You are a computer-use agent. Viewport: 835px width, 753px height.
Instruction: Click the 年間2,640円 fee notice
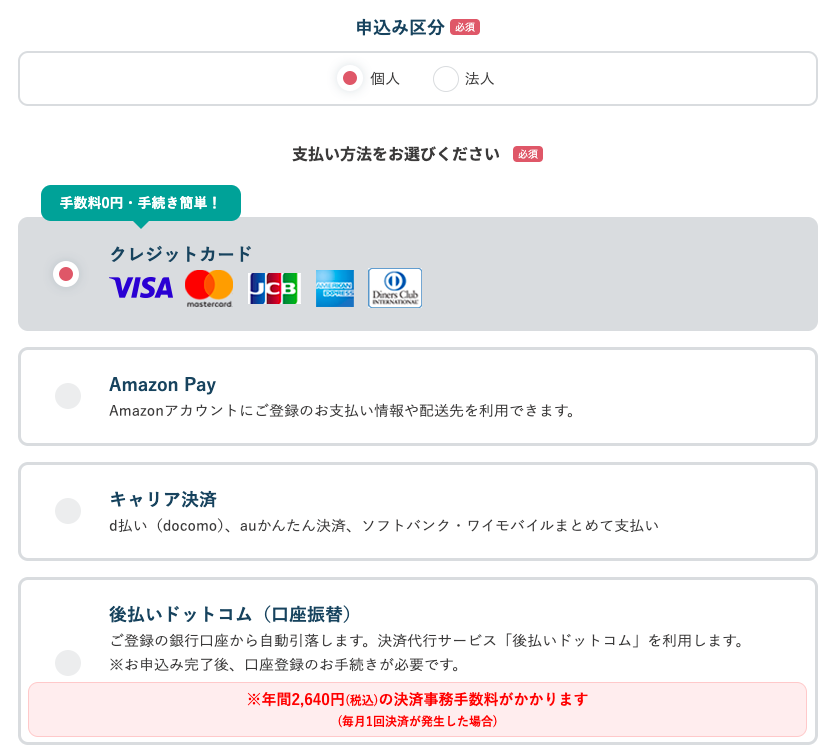coord(418,699)
